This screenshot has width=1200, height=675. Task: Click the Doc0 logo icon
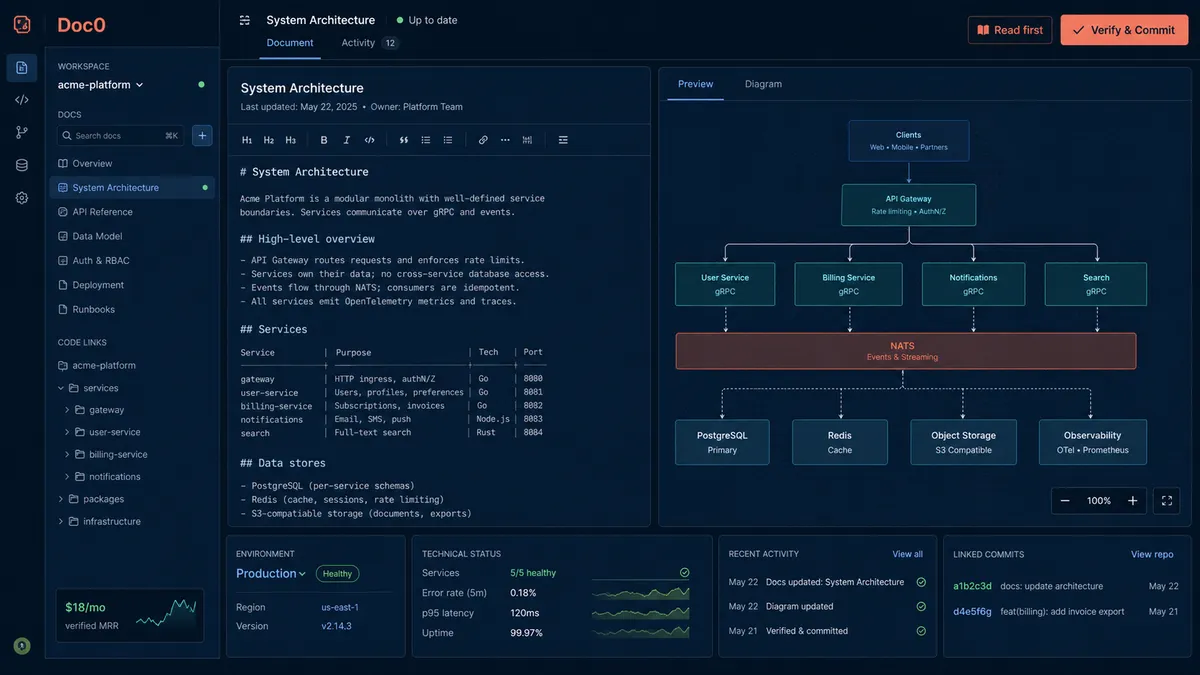coord(22,24)
